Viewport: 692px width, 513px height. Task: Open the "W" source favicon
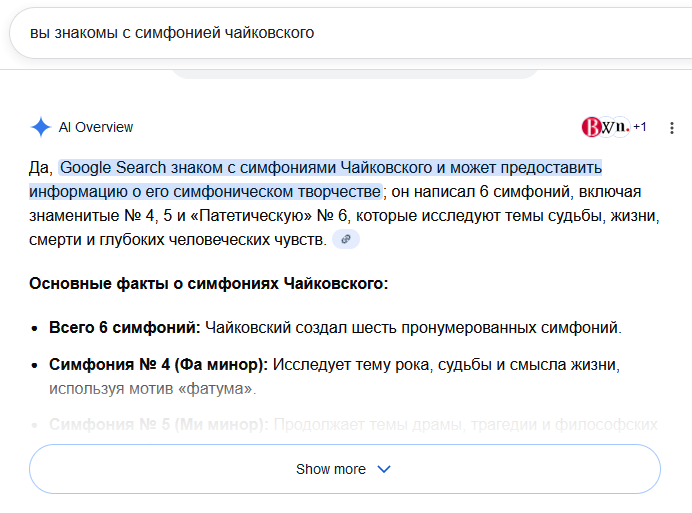point(606,127)
